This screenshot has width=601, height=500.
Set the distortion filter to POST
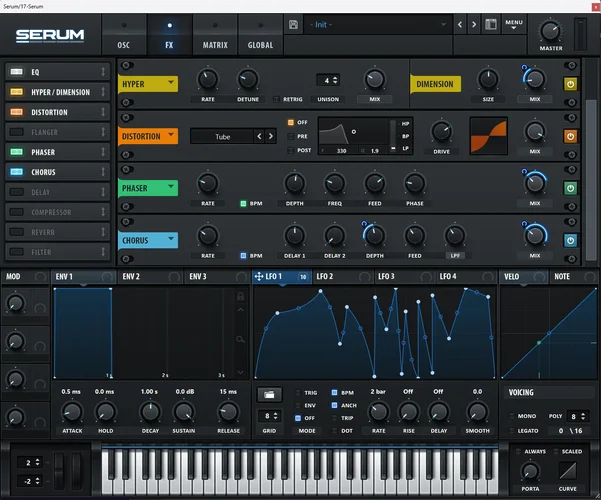click(x=291, y=150)
